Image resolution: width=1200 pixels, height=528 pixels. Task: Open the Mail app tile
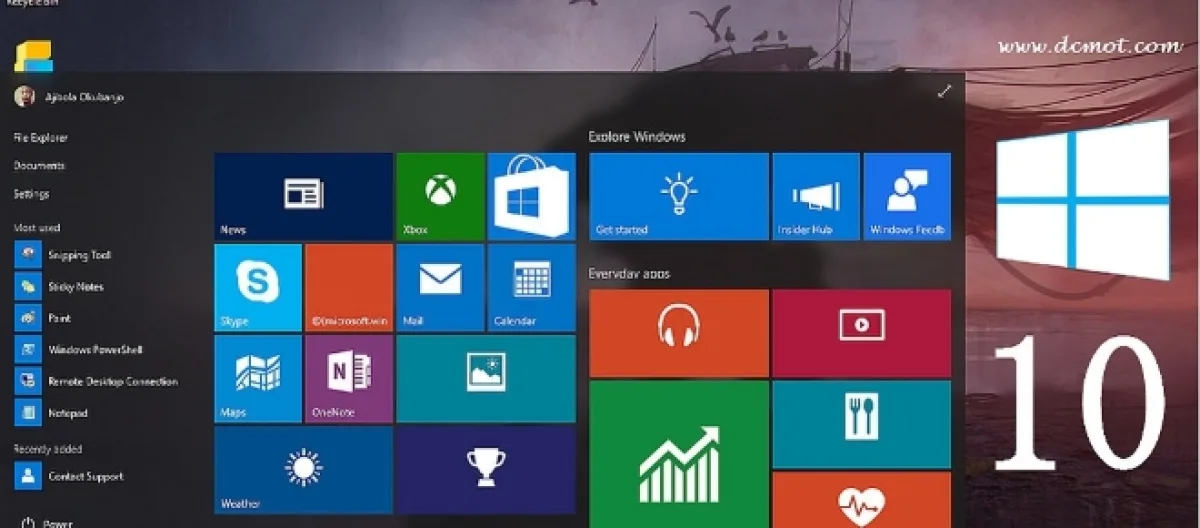(440, 287)
